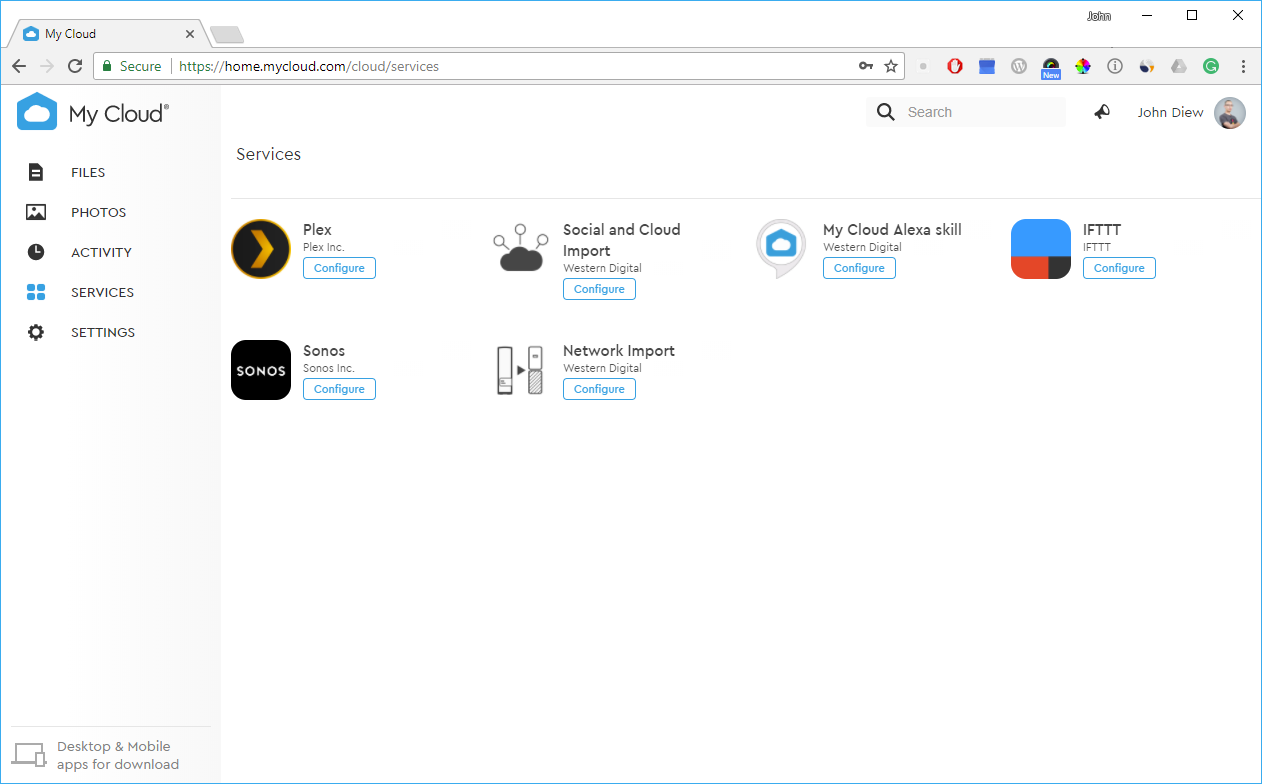The image size is (1262, 784).
Task: Go back to the previous page
Action: [x=19, y=66]
